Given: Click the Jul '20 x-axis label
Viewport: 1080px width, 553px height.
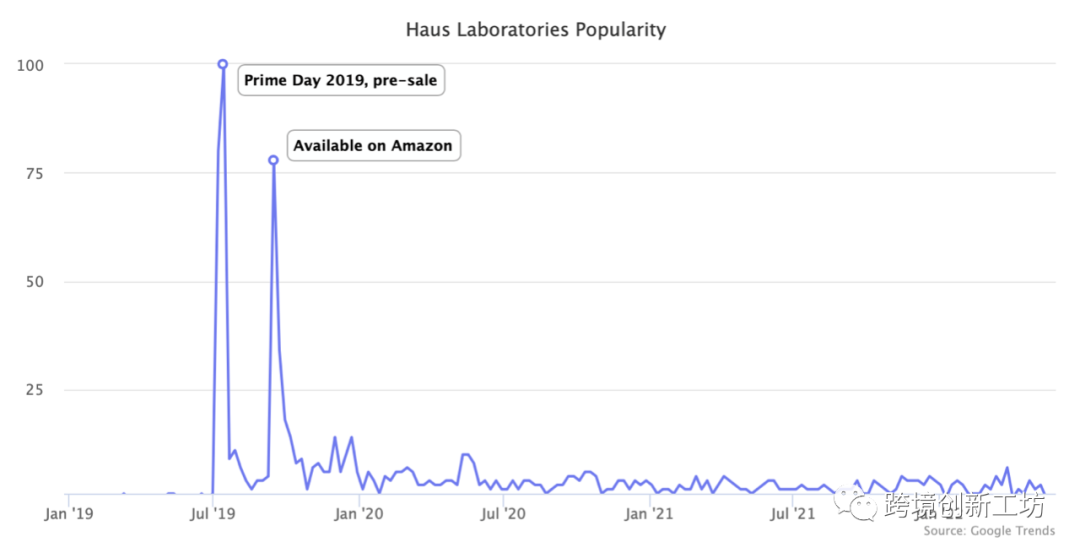Looking at the screenshot, I should pyautogui.click(x=503, y=514).
